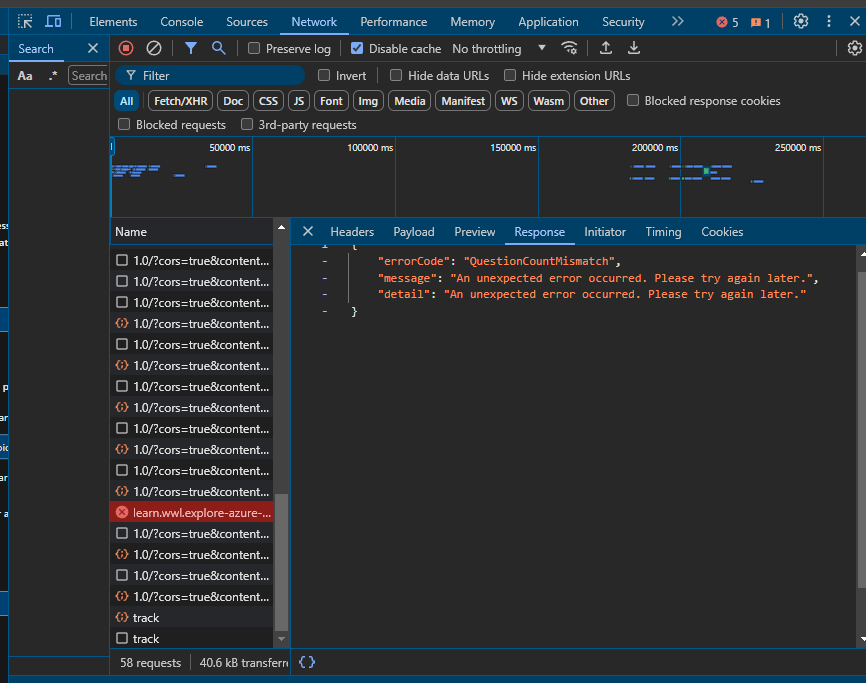The height and width of the screenshot is (683, 866).
Task: Select the failed learn.wwl.explore-azure request
Action: coord(192,512)
